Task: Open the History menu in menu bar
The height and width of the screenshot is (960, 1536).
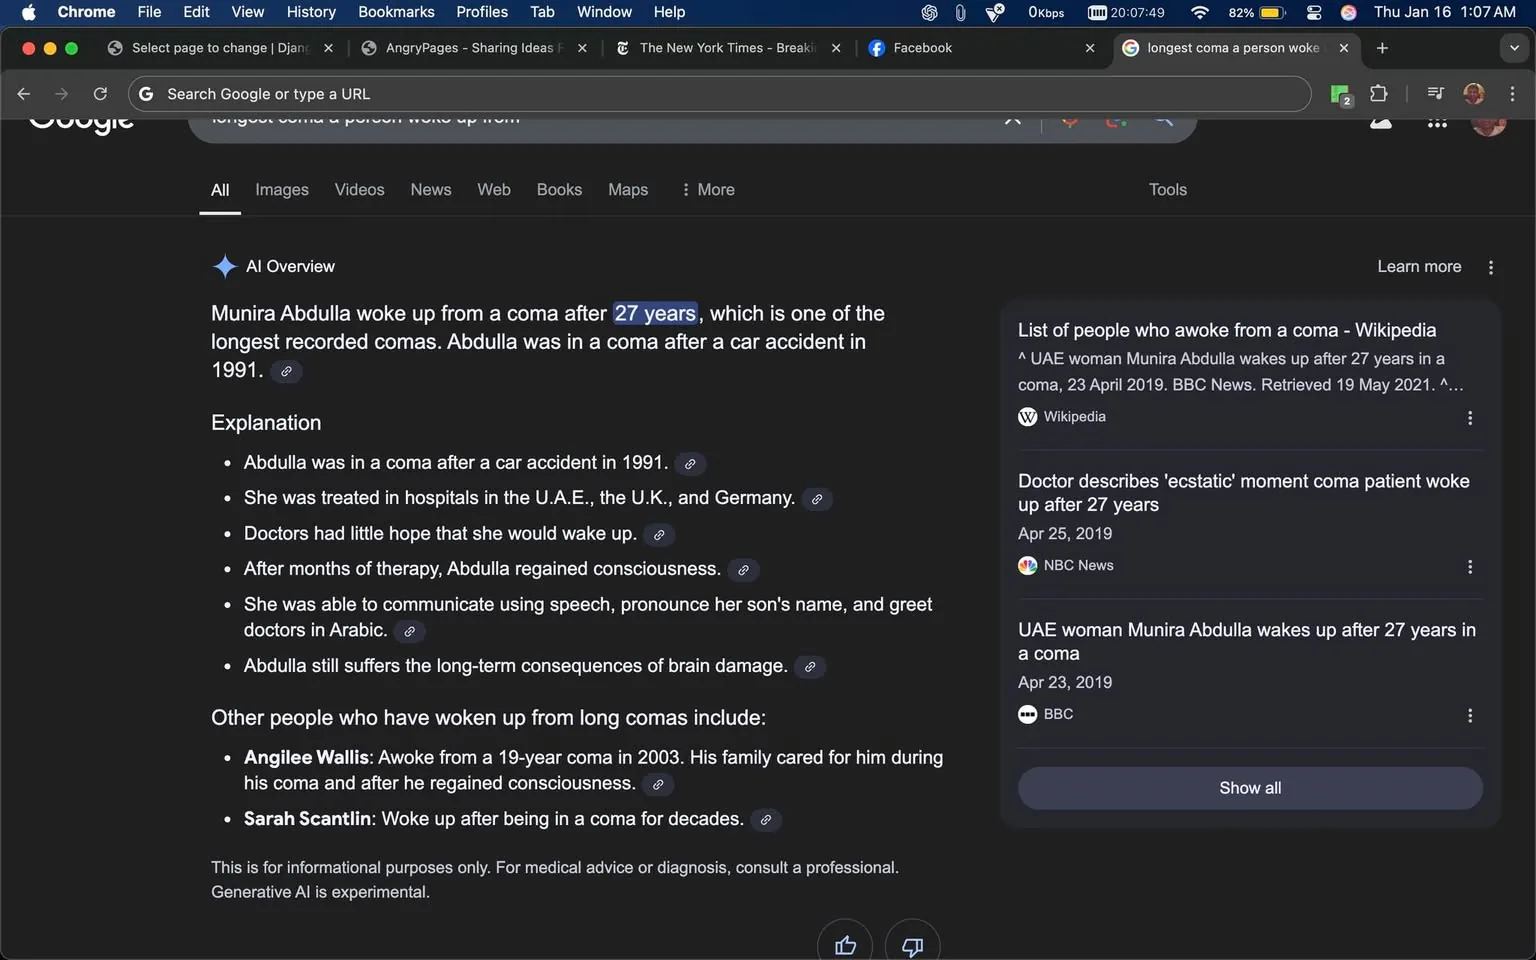Action: tap(311, 12)
